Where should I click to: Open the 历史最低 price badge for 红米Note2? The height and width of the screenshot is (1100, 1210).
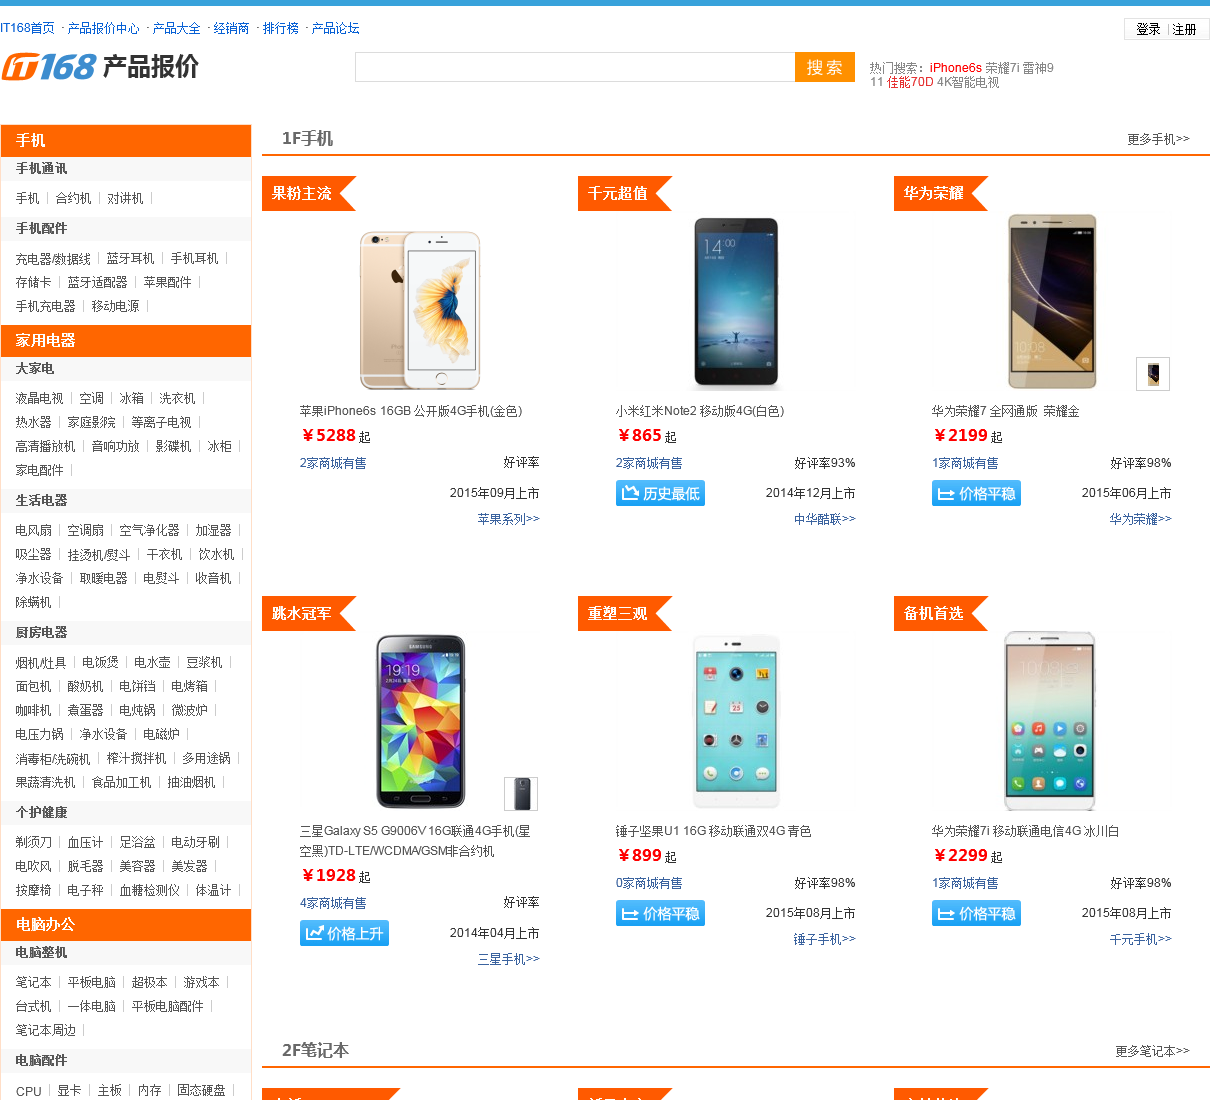[660, 493]
